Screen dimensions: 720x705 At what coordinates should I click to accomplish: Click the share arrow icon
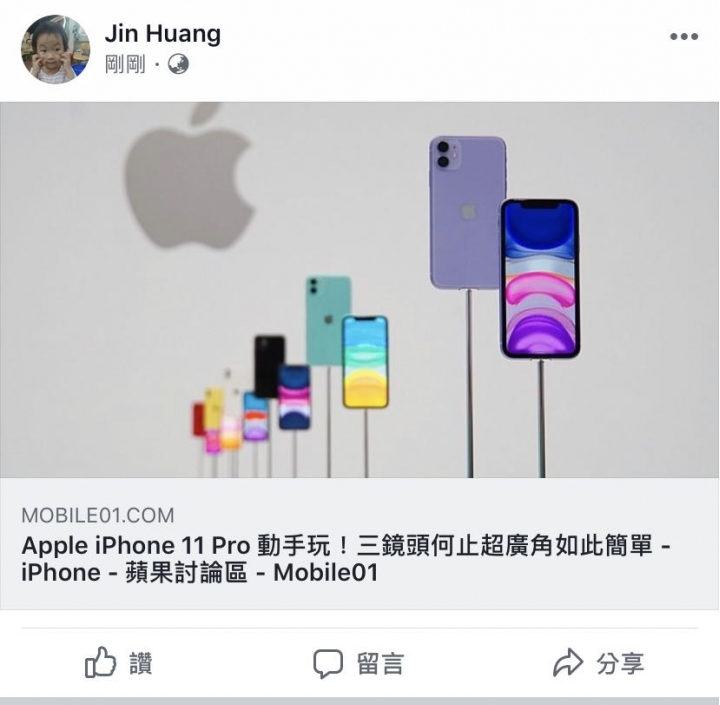click(x=568, y=662)
